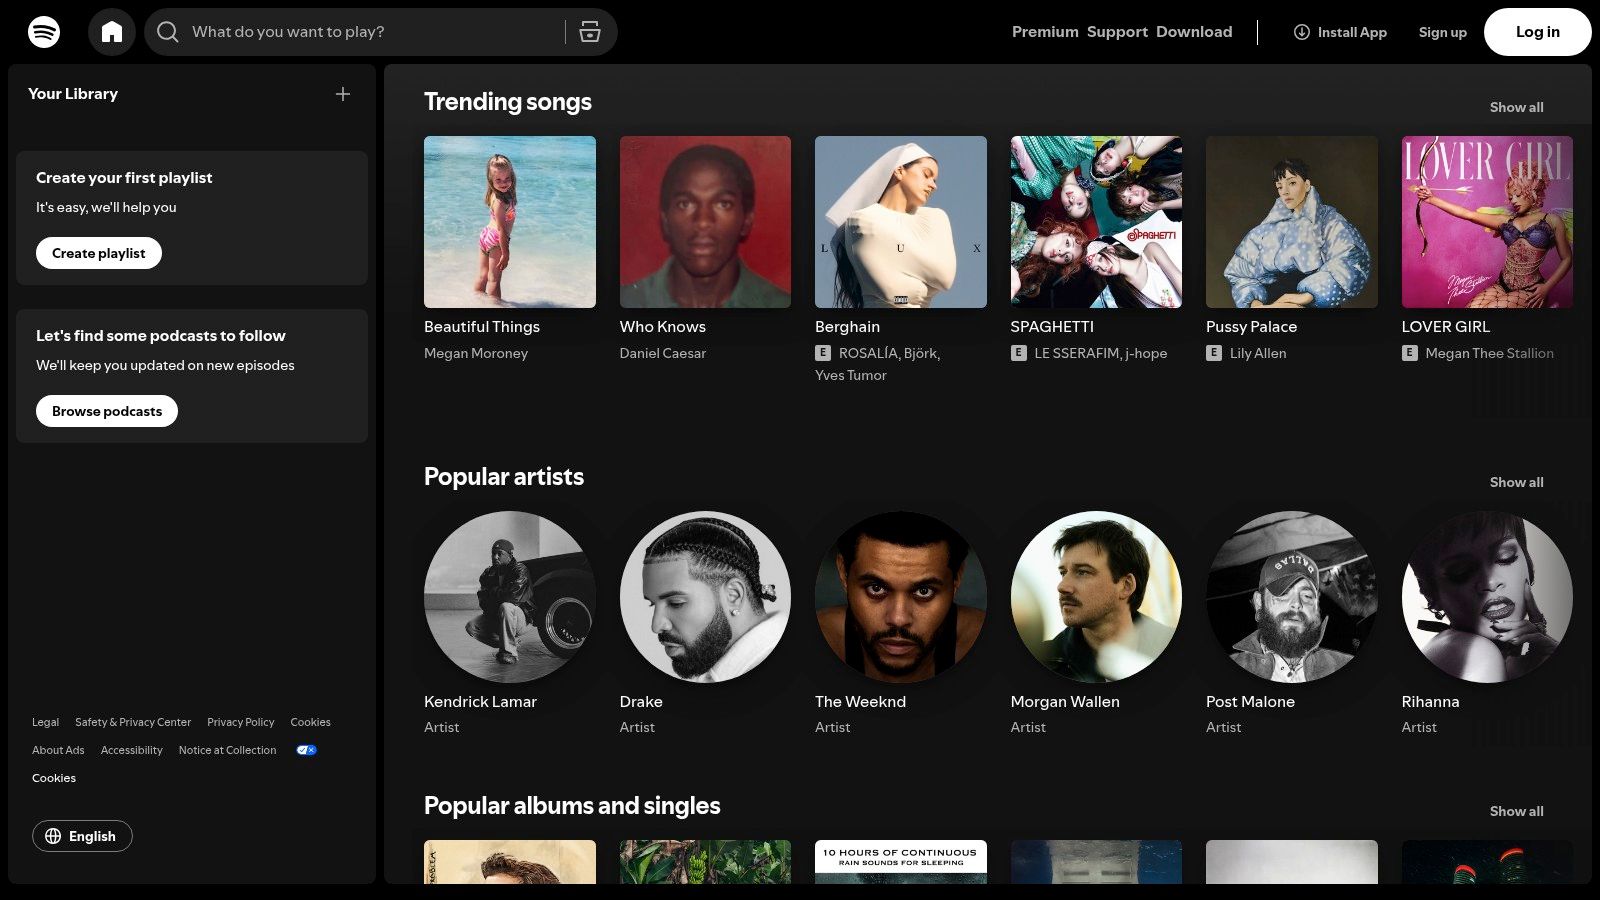Viewport: 1600px width, 900px height.
Task: Click the Sign up button
Action: [1442, 31]
